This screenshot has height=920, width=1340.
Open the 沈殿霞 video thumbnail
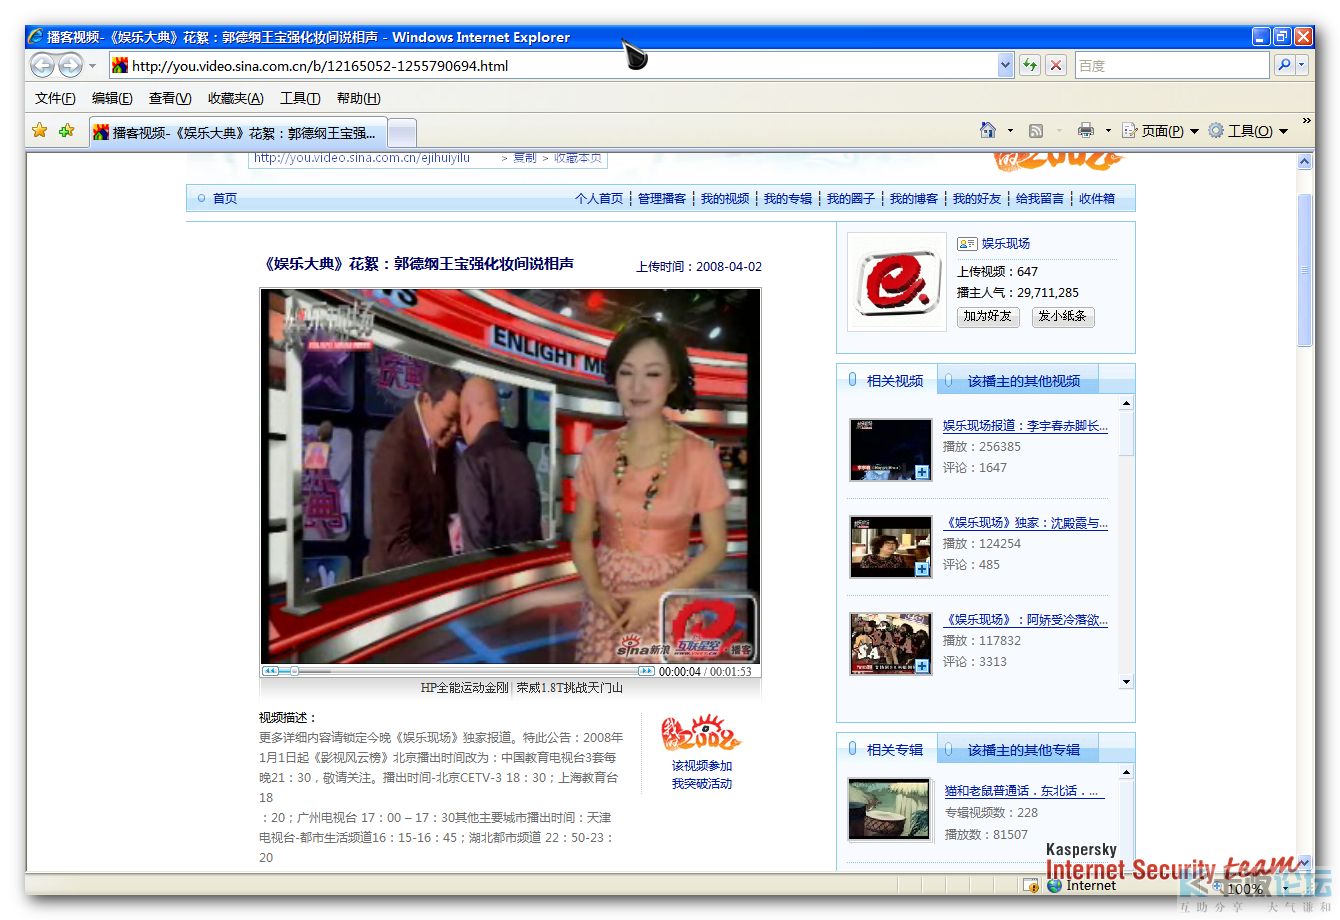890,547
